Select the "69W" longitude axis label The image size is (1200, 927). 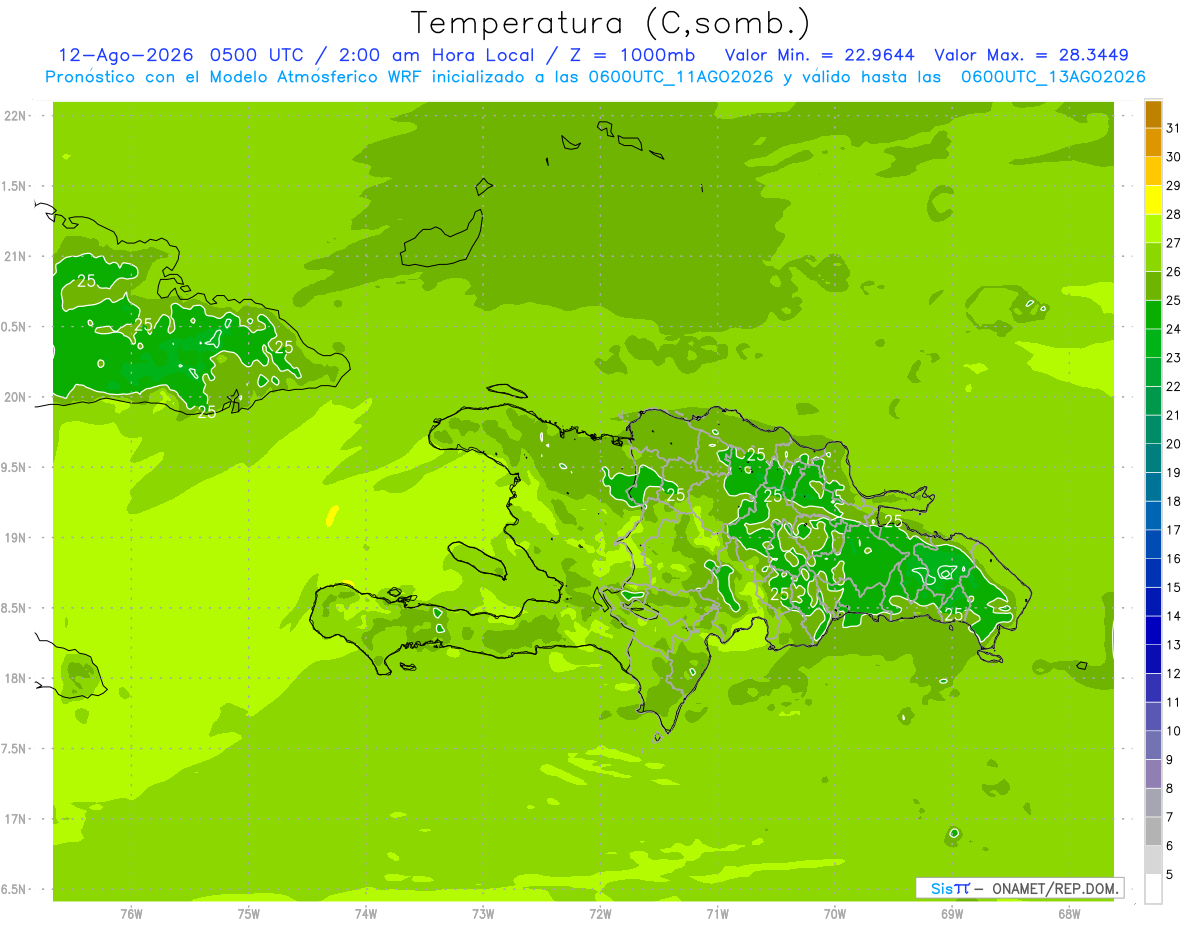(952, 913)
